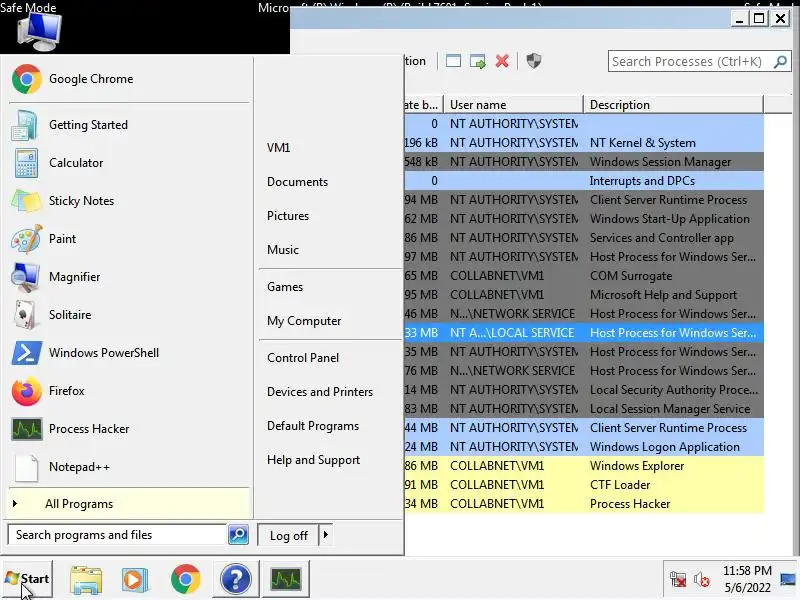Viewport: 800px width, 600px height.
Task: Open the shutdown options arrow next to Log off
Action: pos(326,535)
